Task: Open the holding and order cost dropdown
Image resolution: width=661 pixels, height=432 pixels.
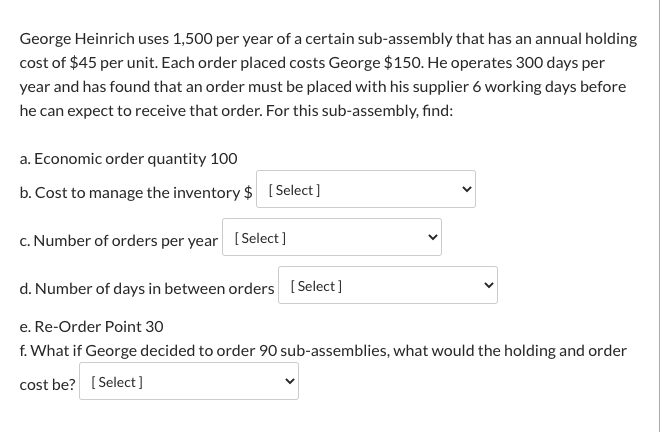Action: 189,381
